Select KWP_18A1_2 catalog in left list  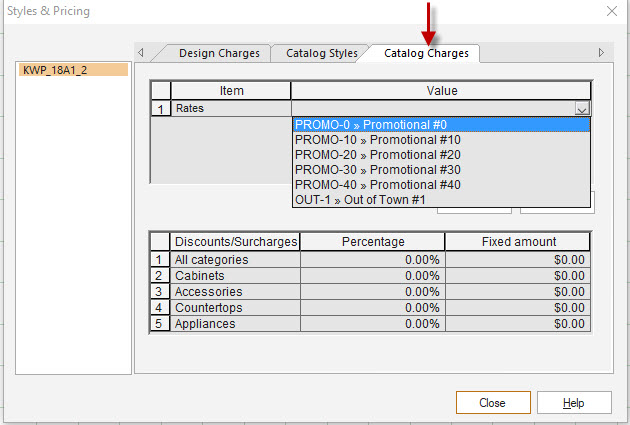coord(74,70)
